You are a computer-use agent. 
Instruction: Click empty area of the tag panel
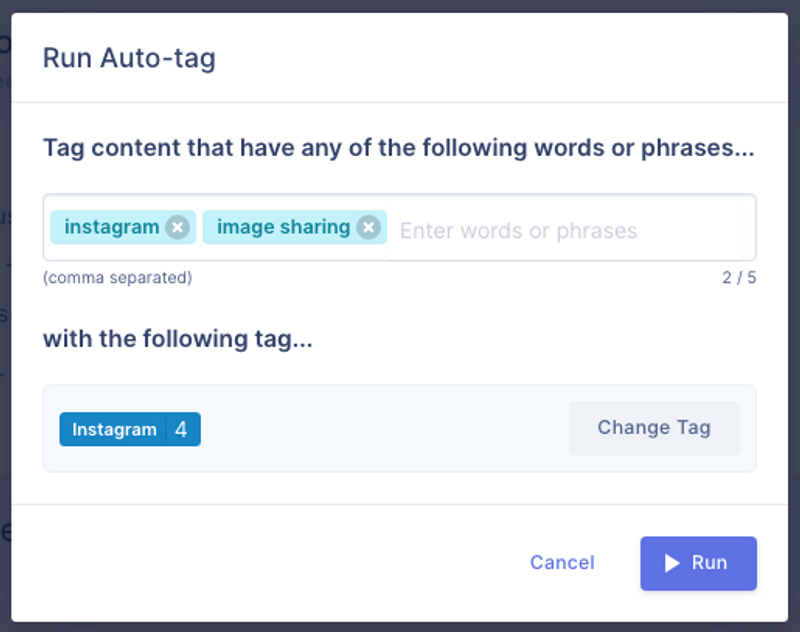(x=383, y=428)
